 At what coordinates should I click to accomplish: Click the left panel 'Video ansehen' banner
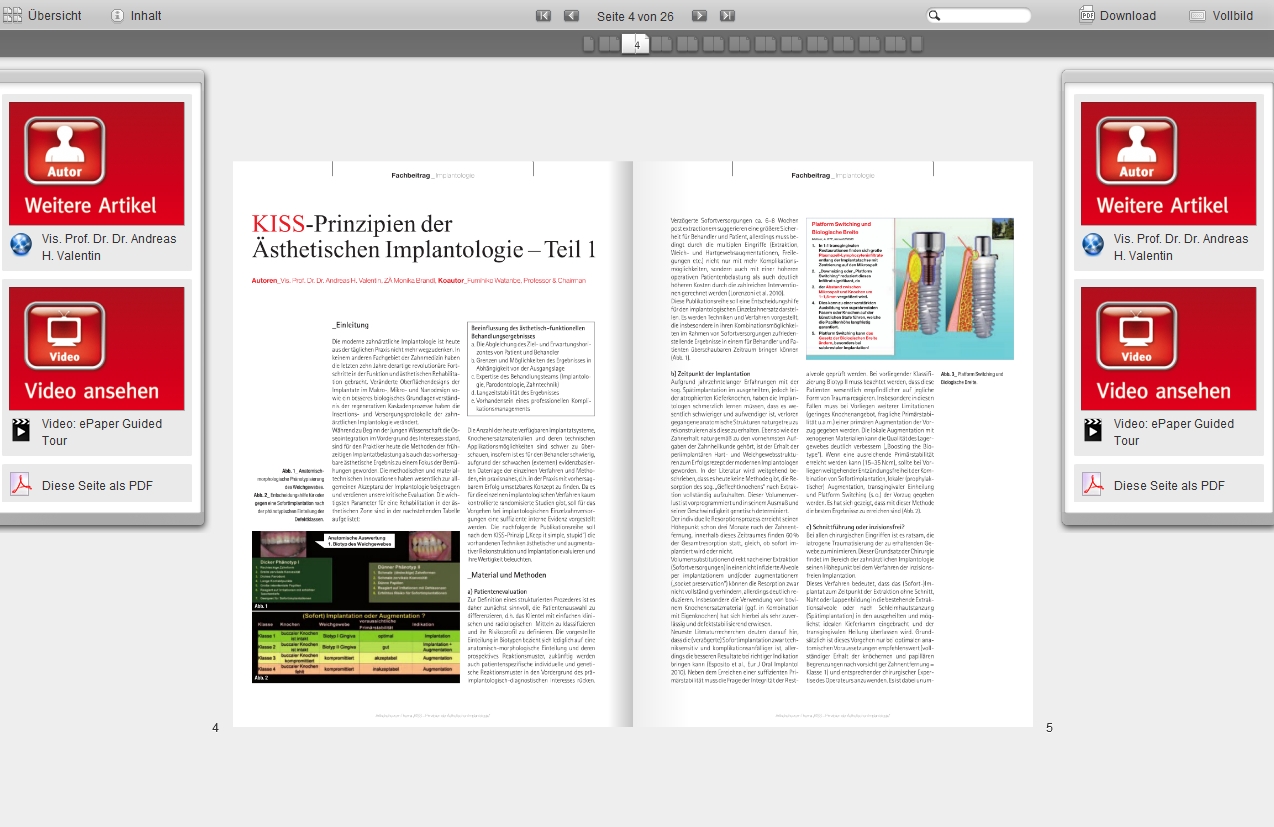coord(97,349)
